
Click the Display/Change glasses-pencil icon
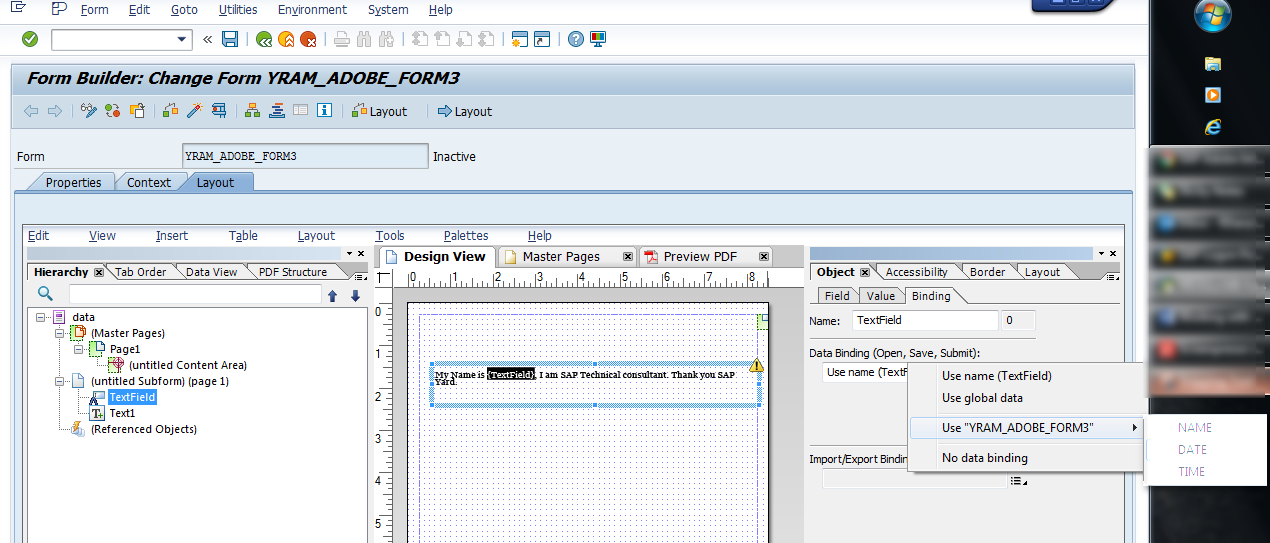[89, 111]
